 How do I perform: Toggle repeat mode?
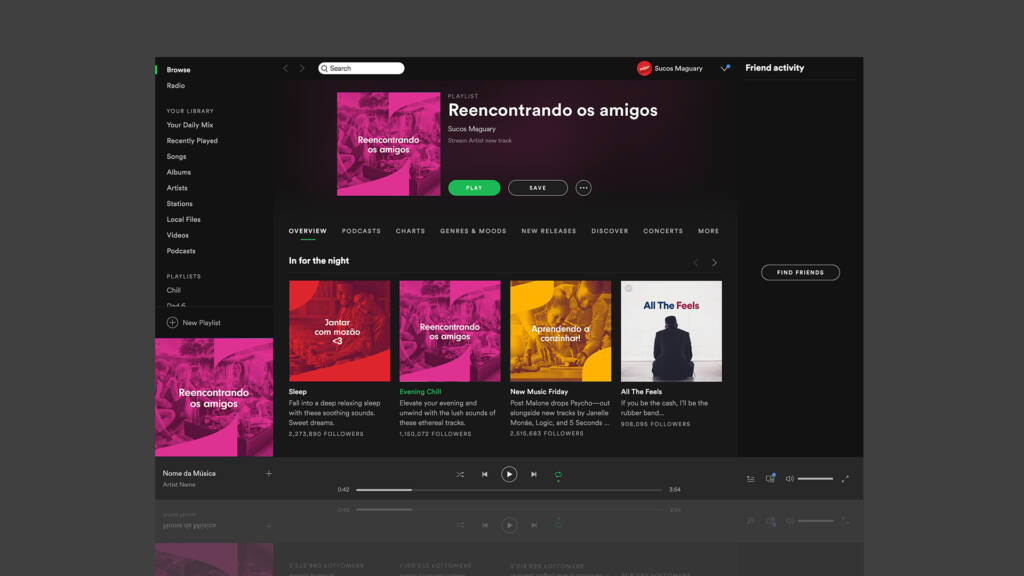tap(558, 475)
